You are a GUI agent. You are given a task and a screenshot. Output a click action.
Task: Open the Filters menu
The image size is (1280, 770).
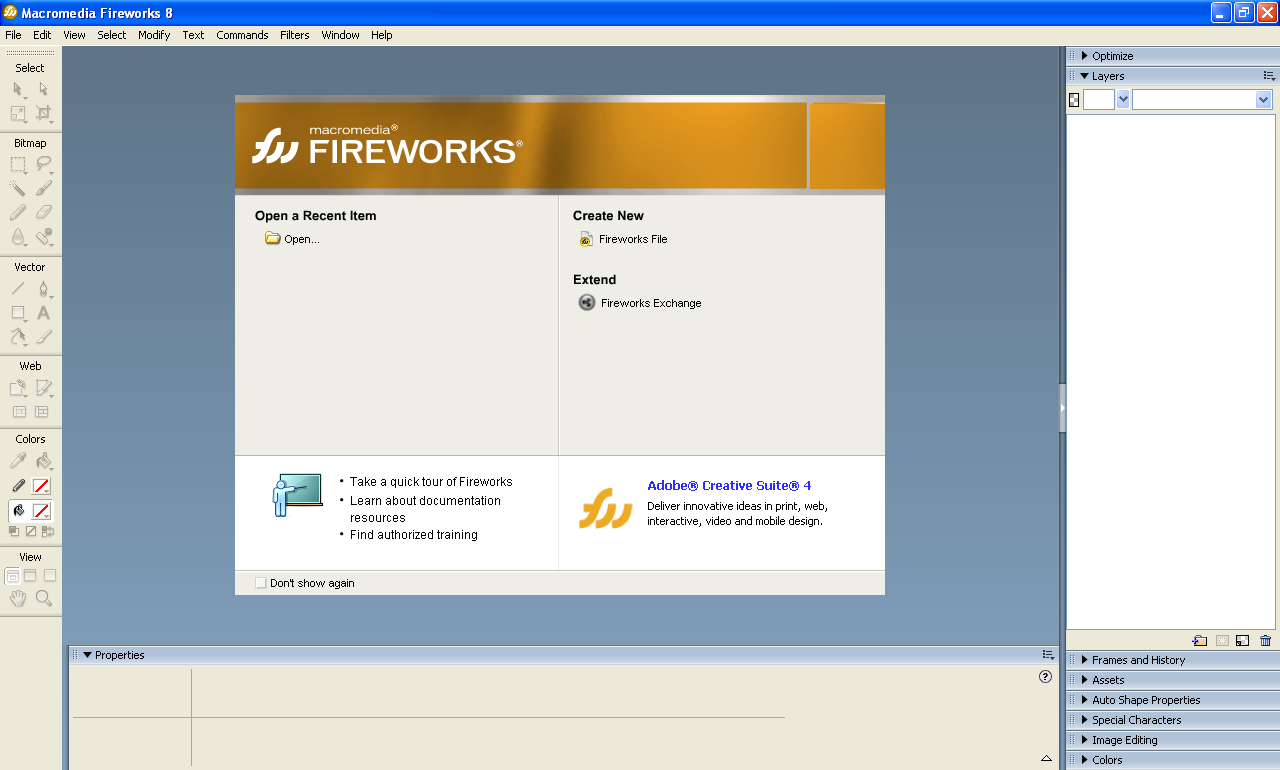(x=294, y=35)
